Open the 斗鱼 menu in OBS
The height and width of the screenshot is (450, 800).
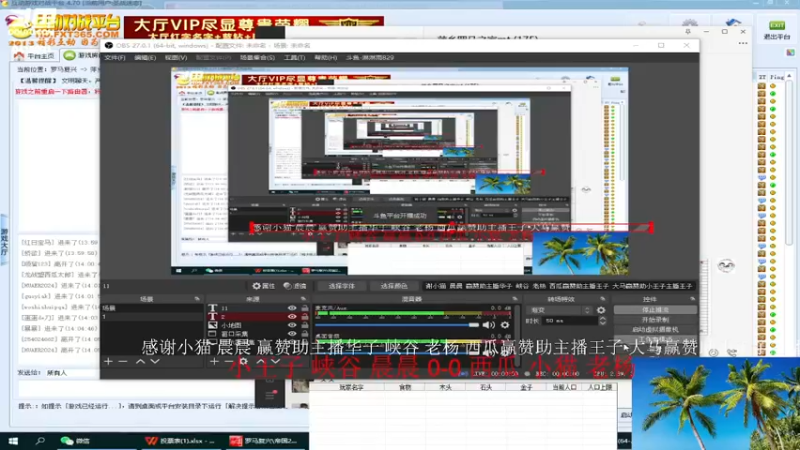pyautogui.click(x=370, y=58)
